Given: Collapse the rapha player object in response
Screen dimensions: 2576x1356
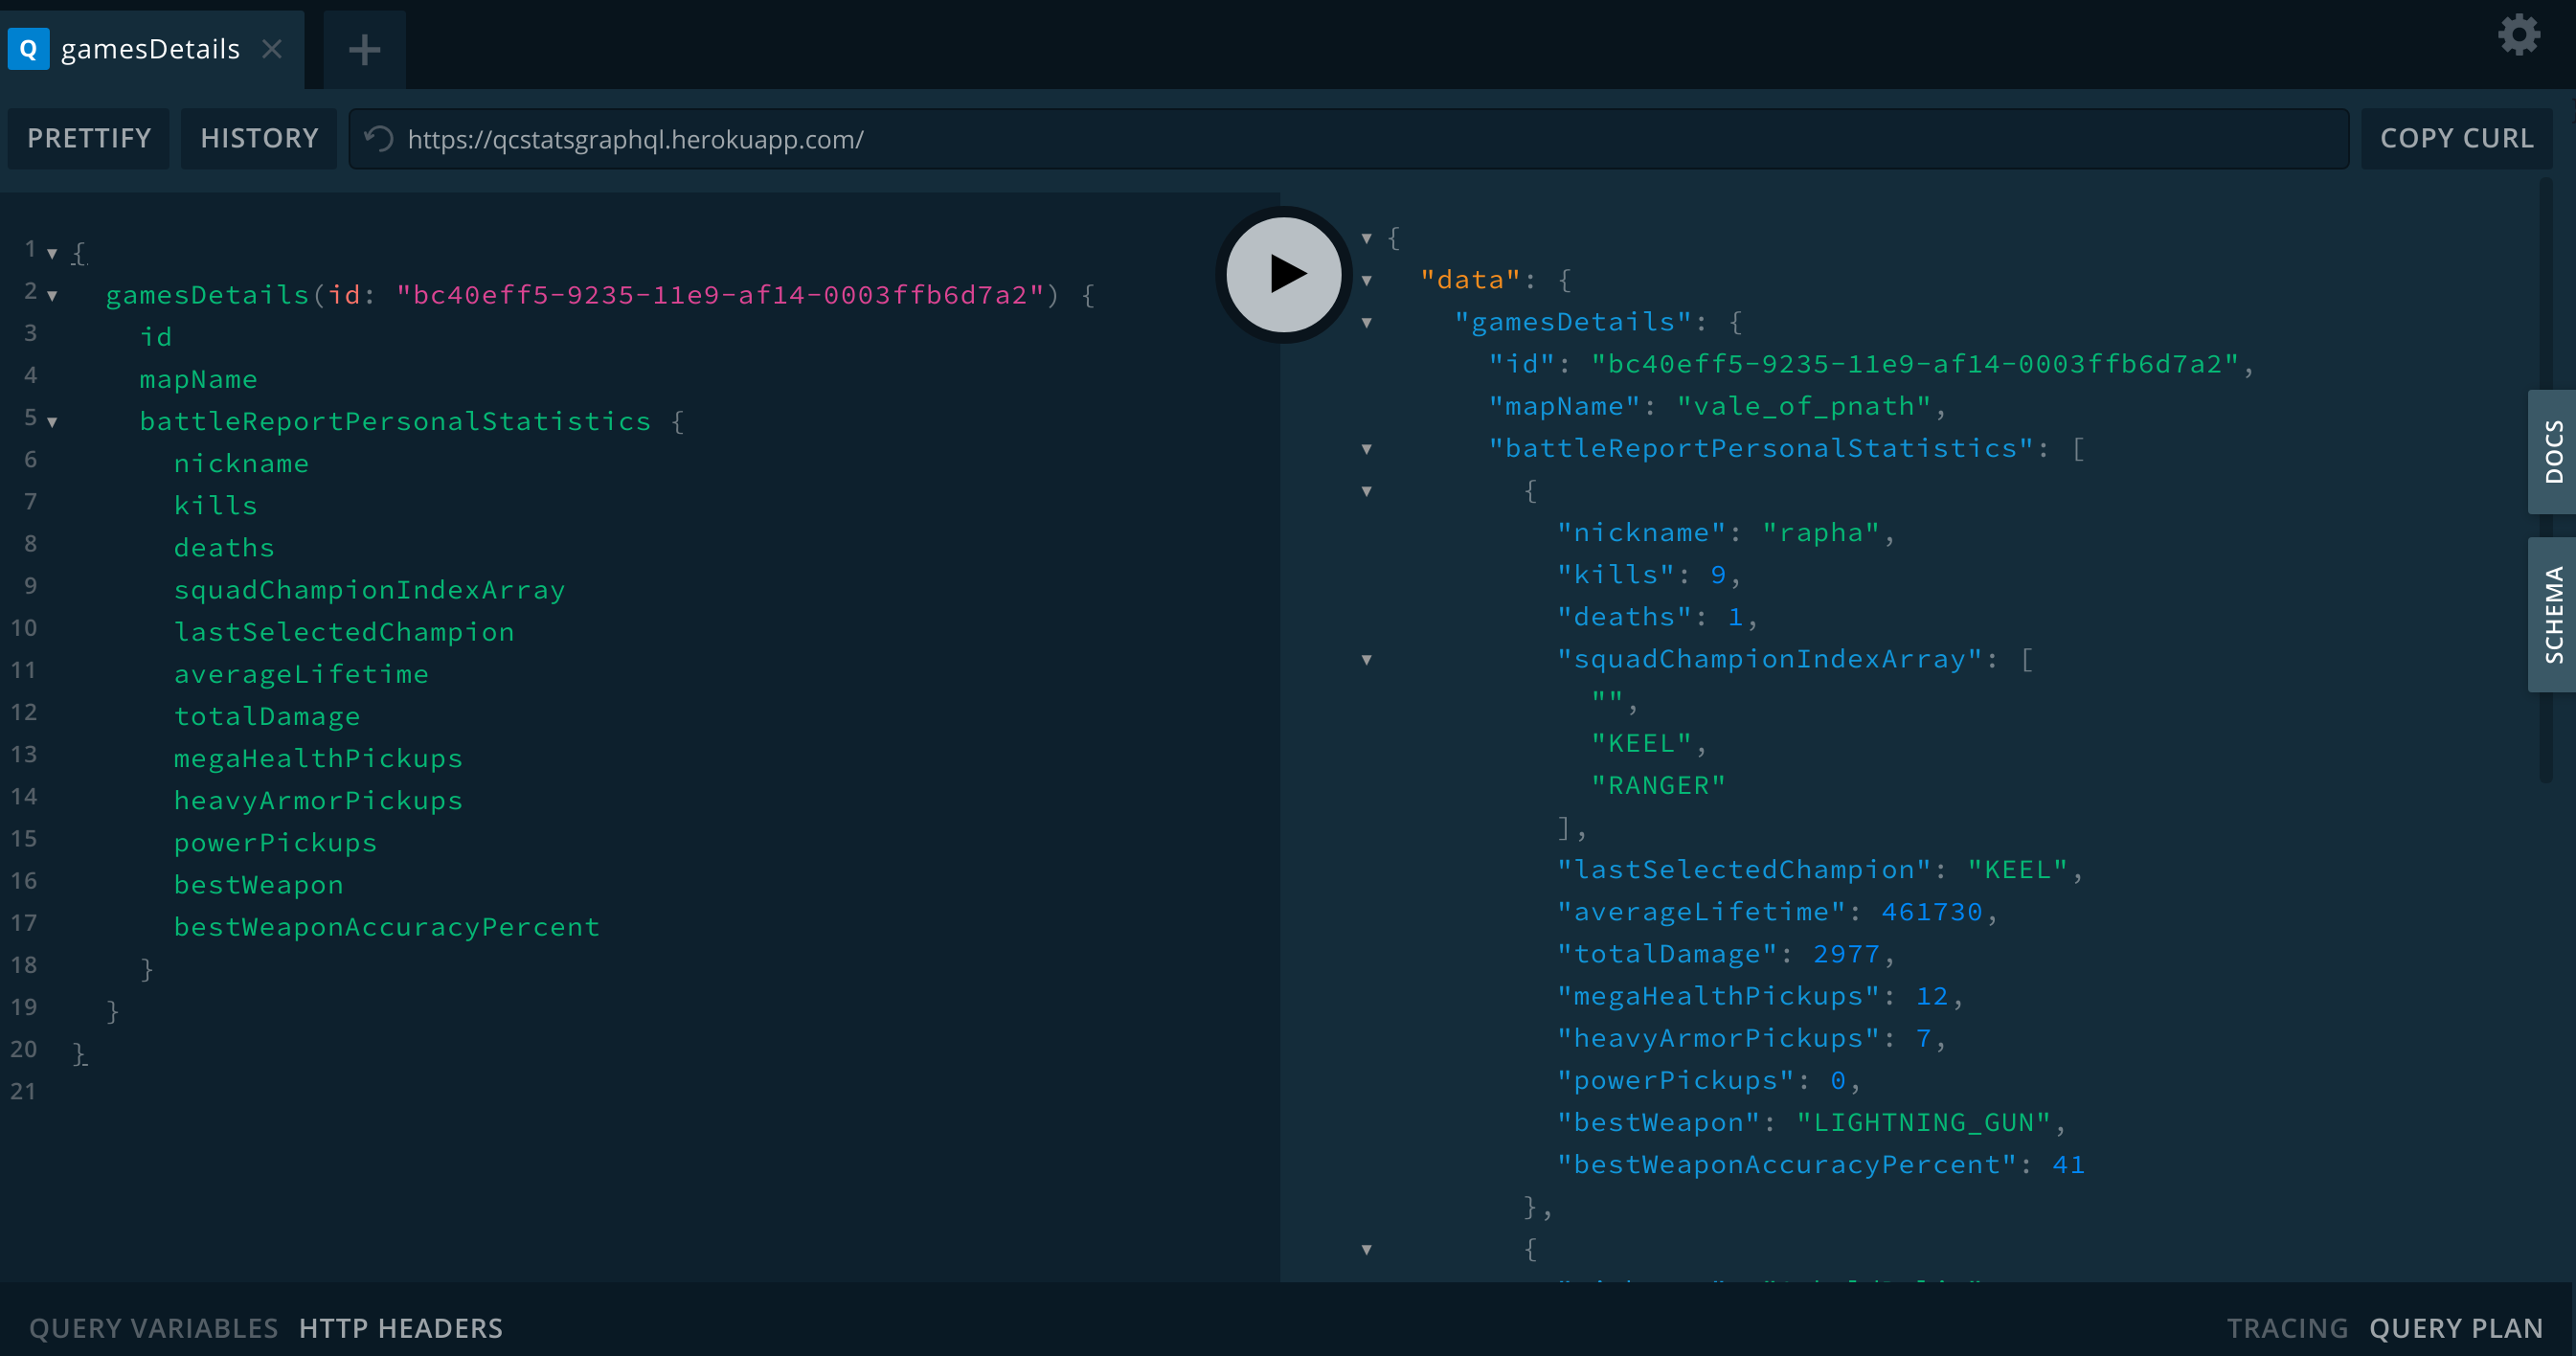Looking at the screenshot, I should (1367, 491).
